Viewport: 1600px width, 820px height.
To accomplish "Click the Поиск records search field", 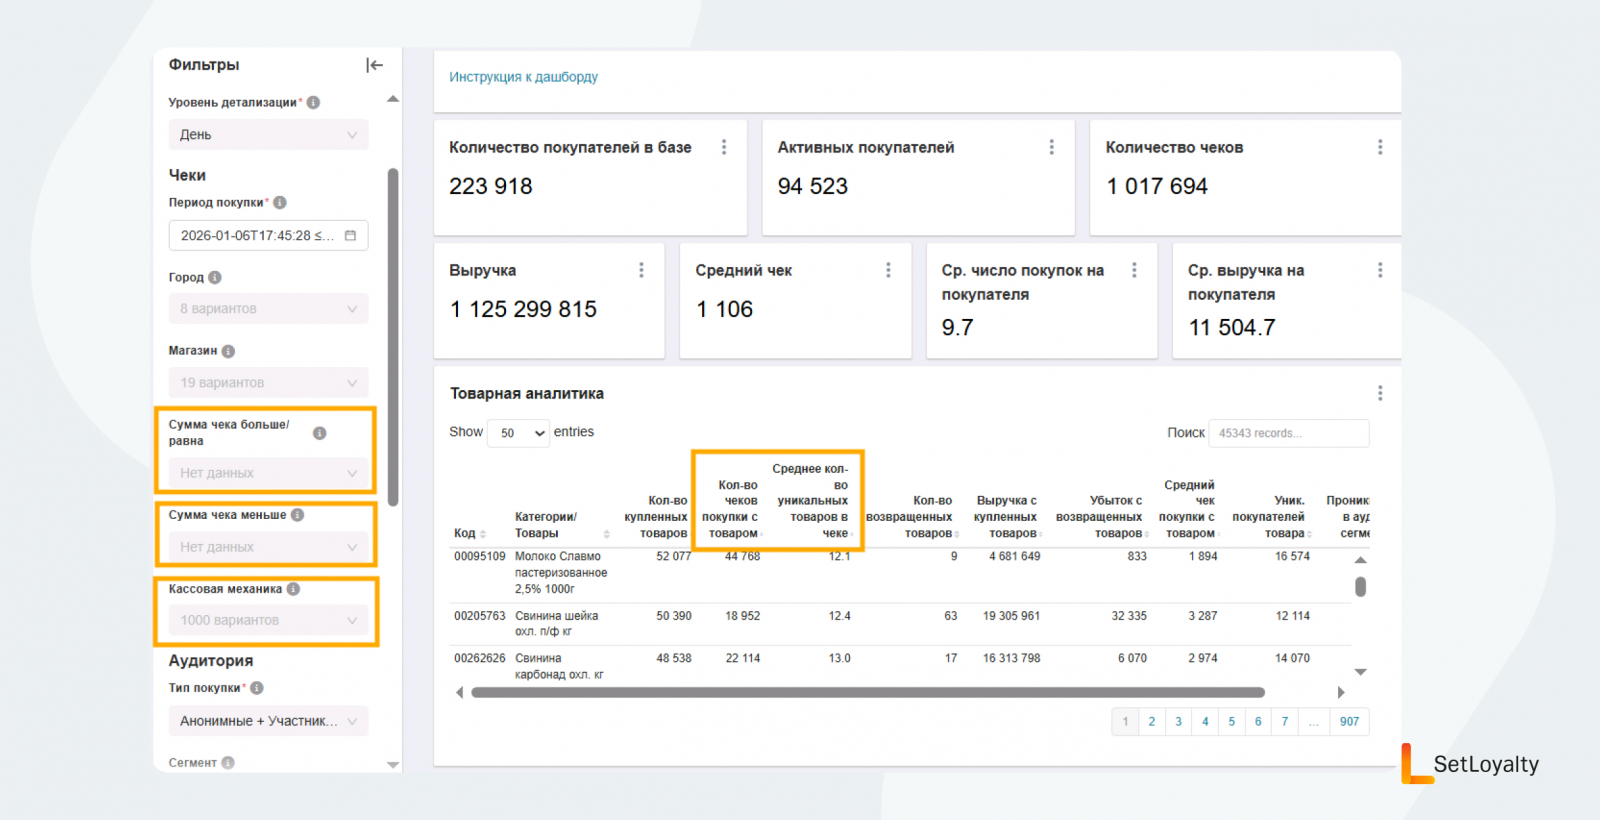I will coord(1288,433).
